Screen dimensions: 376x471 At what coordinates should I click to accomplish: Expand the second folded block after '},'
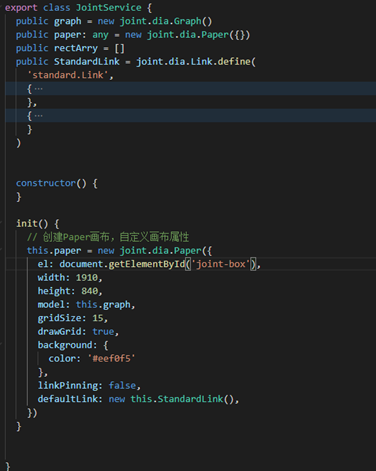pos(39,116)
